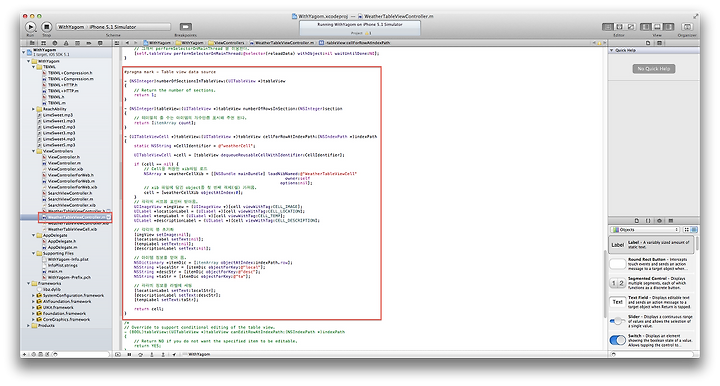Image resolution: width=720 pixels, height=386 pixels.
Task: Select the Segmented Control object
Action: [x=652, y=283]
